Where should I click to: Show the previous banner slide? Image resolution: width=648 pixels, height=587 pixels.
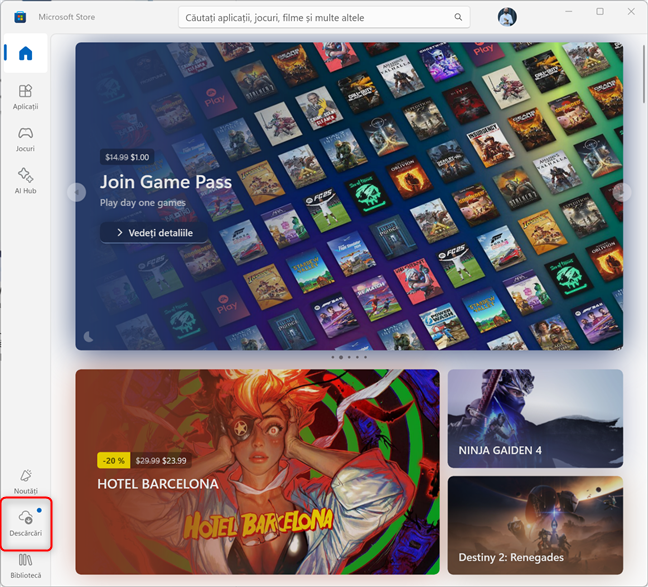coord(76,192)
